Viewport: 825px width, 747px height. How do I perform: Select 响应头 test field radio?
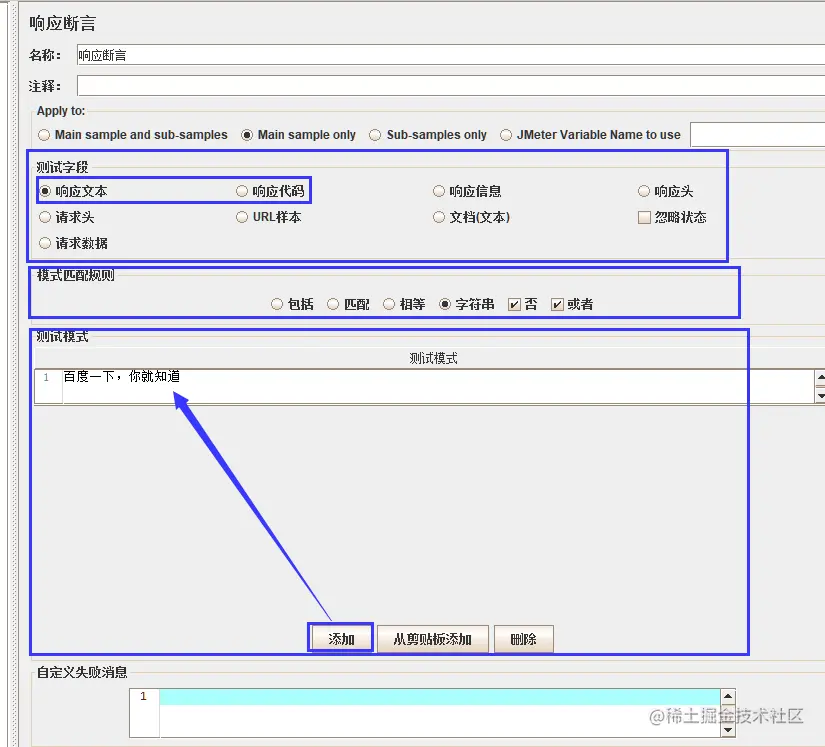[643, 191]
